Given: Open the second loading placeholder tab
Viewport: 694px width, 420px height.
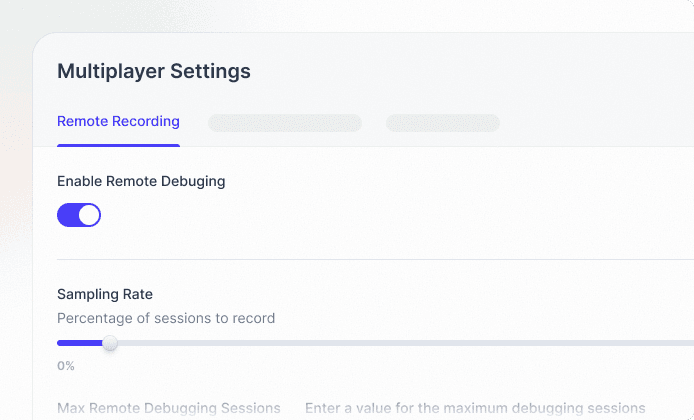Looking at the screenshot, I should point(285,123).
